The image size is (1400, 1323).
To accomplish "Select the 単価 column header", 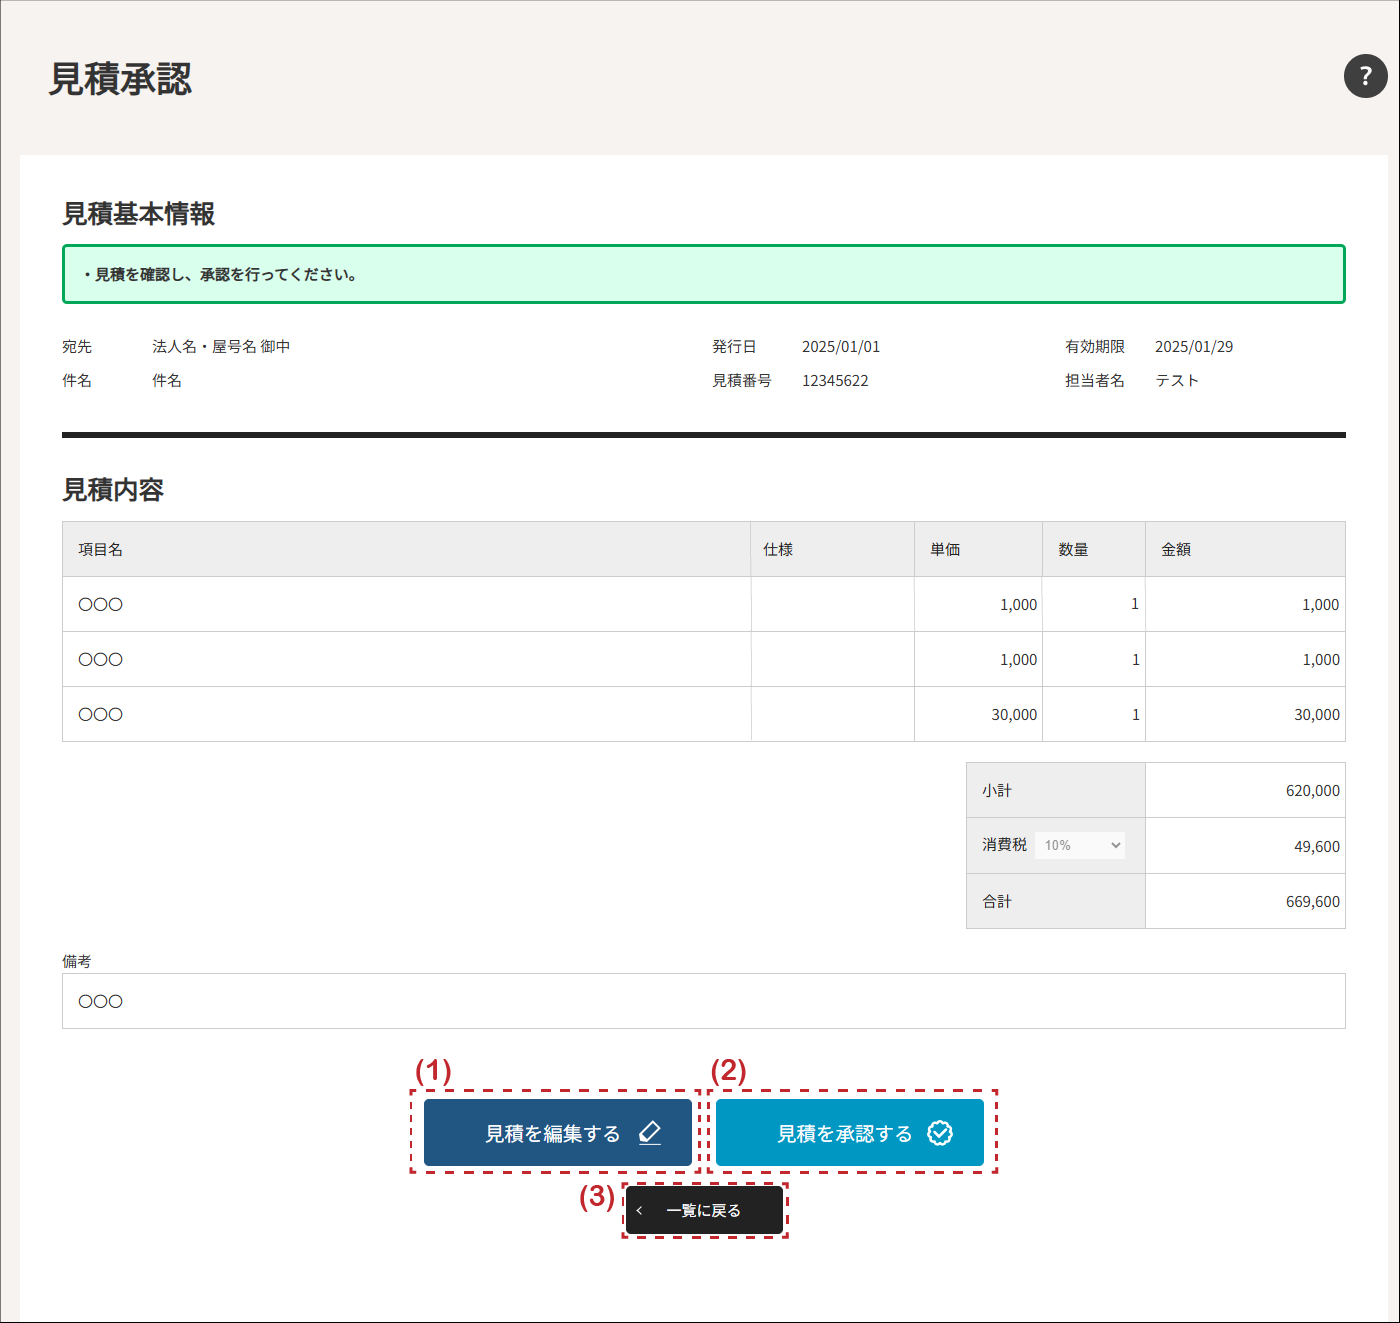I will point(945,549).
